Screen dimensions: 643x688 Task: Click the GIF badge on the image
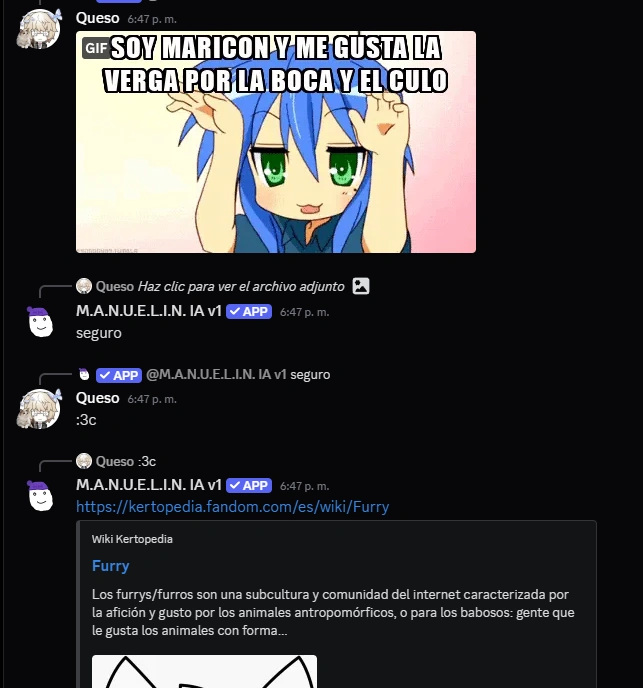pos(96,48)
